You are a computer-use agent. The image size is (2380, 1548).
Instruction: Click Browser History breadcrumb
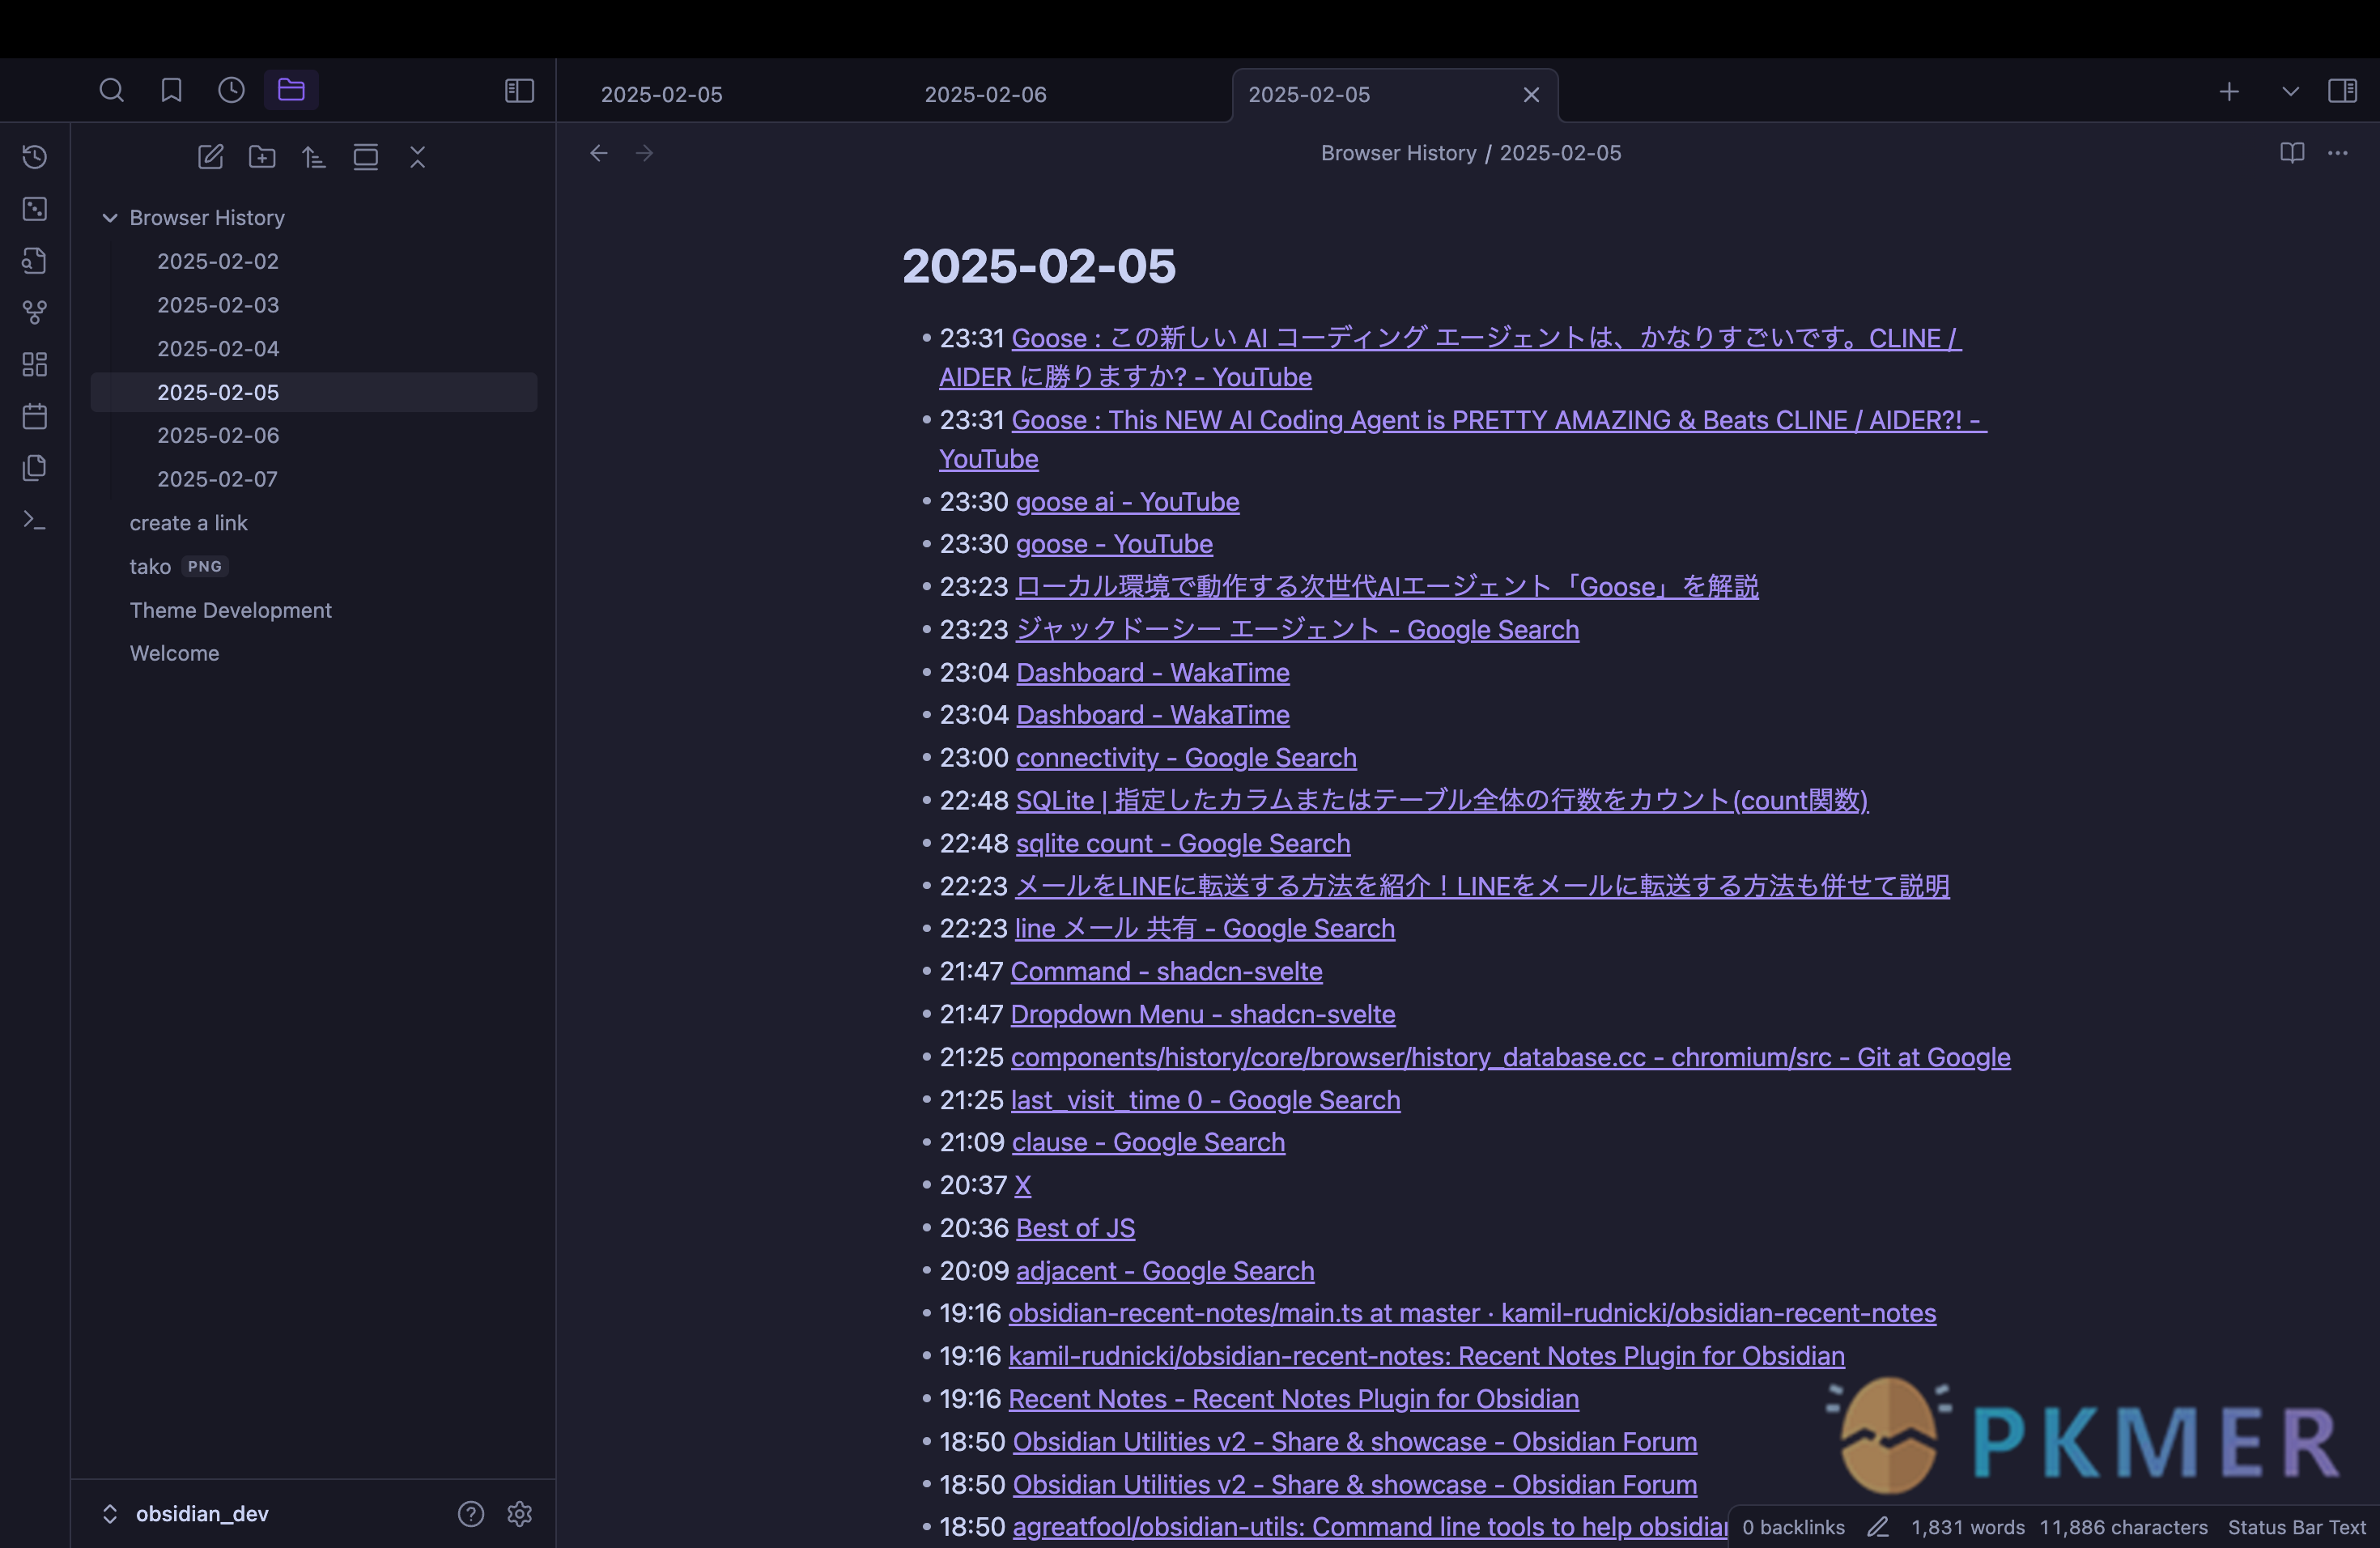point(1398,153)
